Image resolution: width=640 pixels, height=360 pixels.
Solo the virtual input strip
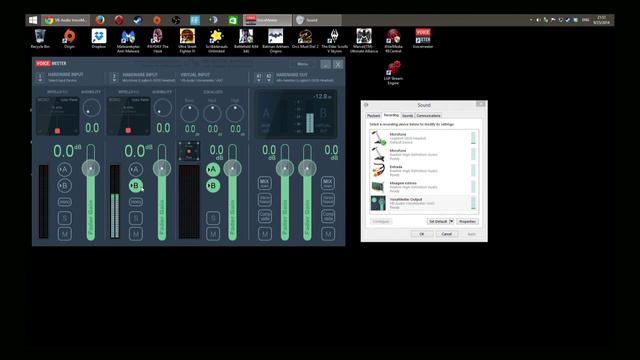point(213,218)
